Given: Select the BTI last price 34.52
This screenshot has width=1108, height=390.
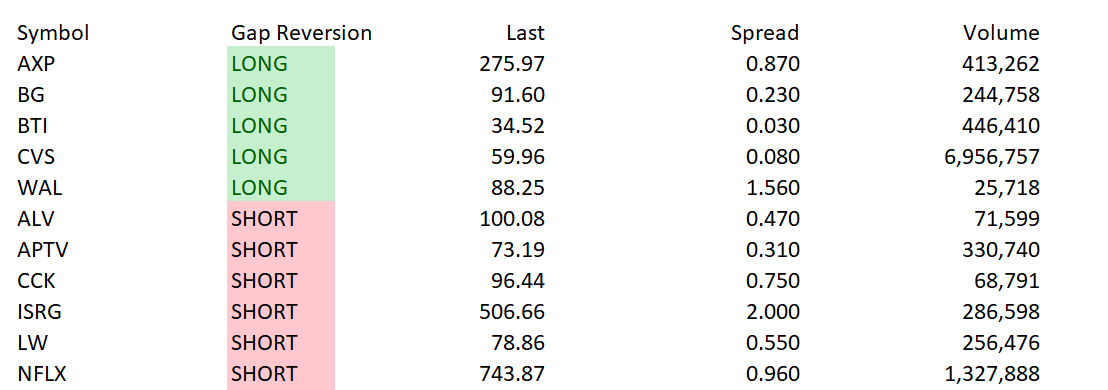Looking at the screenshot, I should click(x=518, y=126).
